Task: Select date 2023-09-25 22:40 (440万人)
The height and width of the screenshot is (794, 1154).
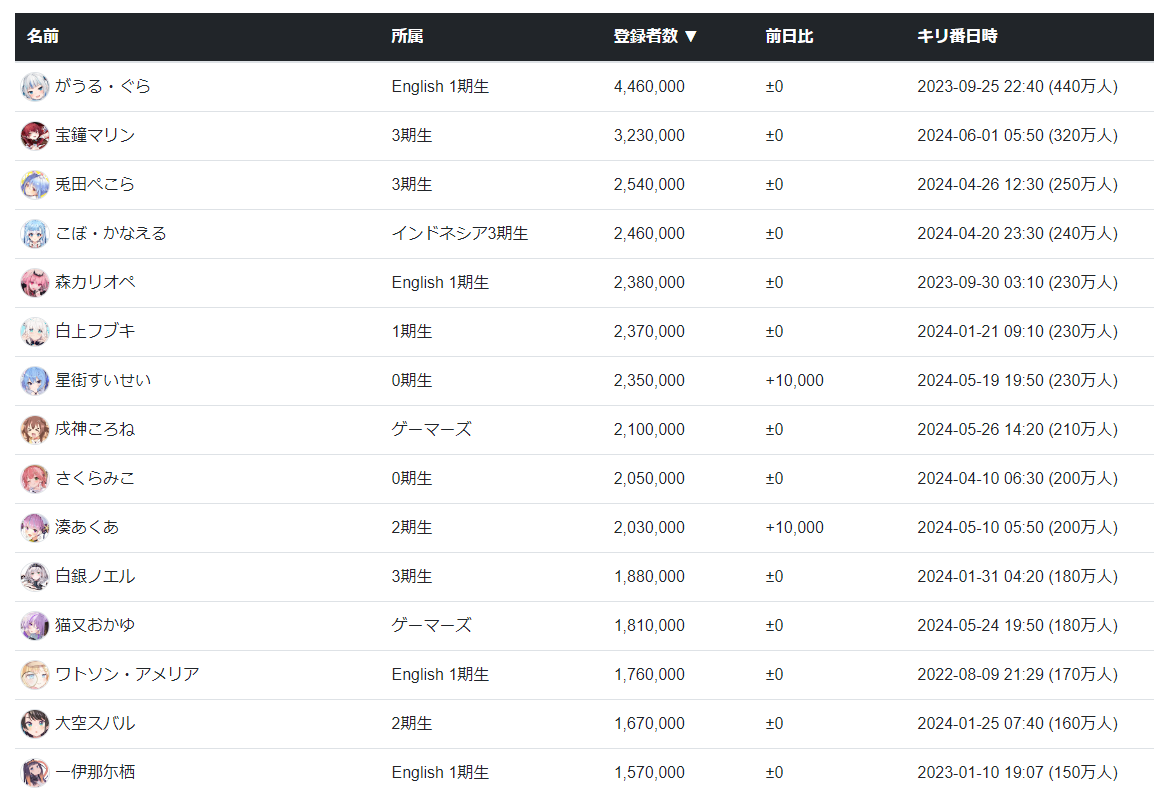Action: click(x=1017, y=86)
